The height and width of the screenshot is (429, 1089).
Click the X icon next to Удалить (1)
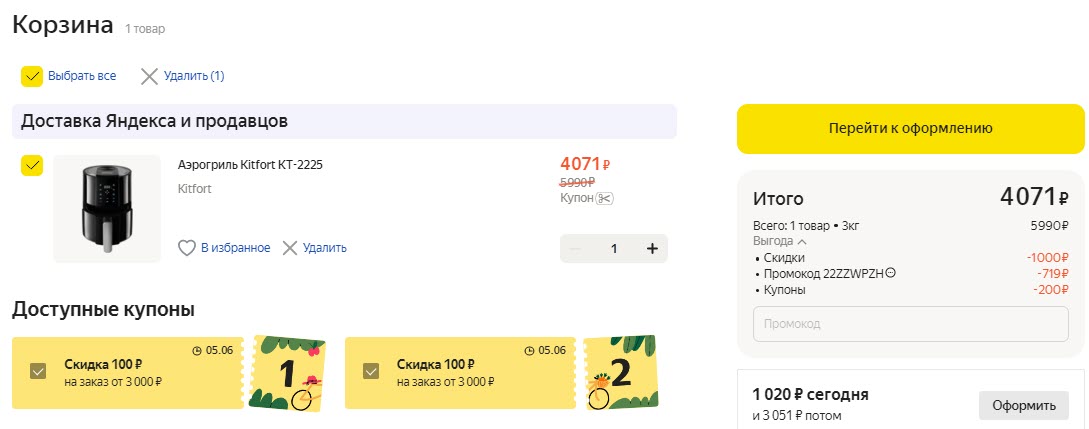click(x=149, y=76)
